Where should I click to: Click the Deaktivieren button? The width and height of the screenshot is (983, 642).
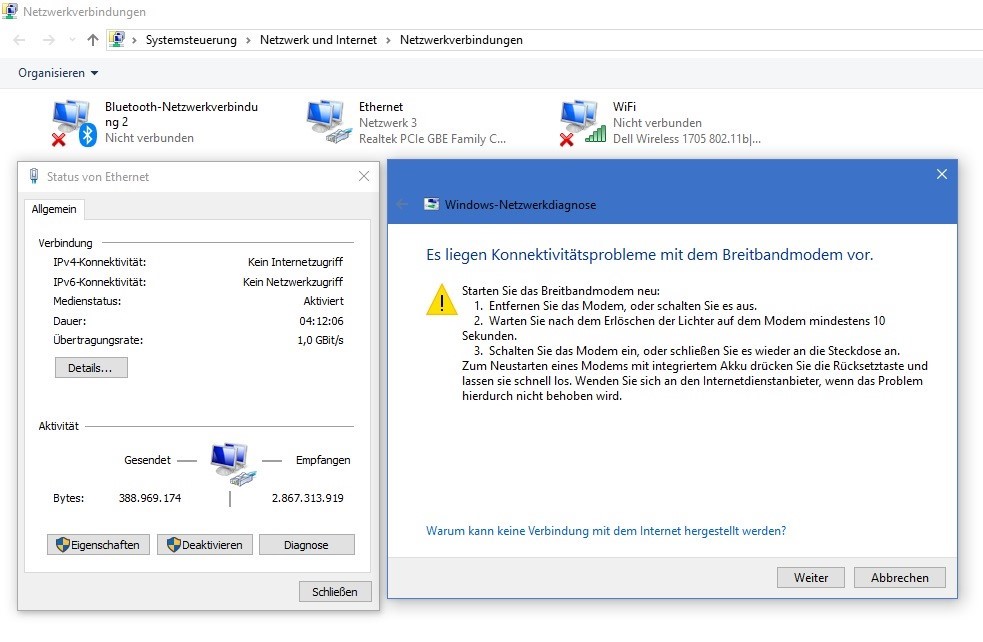(204, 545)
